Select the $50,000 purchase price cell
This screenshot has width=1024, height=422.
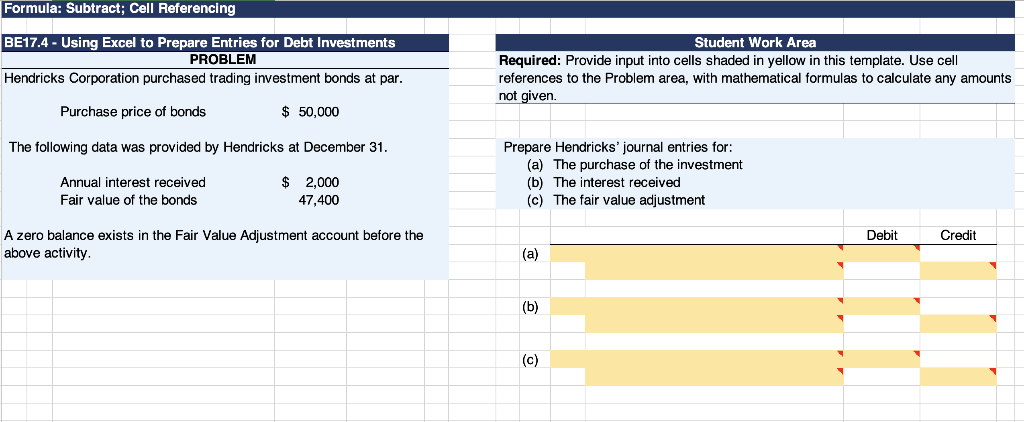[310, 112]
